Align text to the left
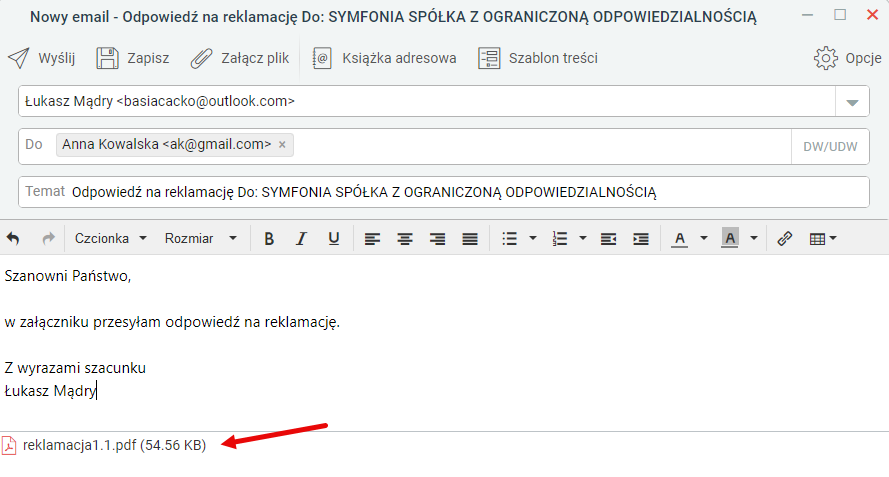Screen dimensions: 889x477 (x=372, y=239)
